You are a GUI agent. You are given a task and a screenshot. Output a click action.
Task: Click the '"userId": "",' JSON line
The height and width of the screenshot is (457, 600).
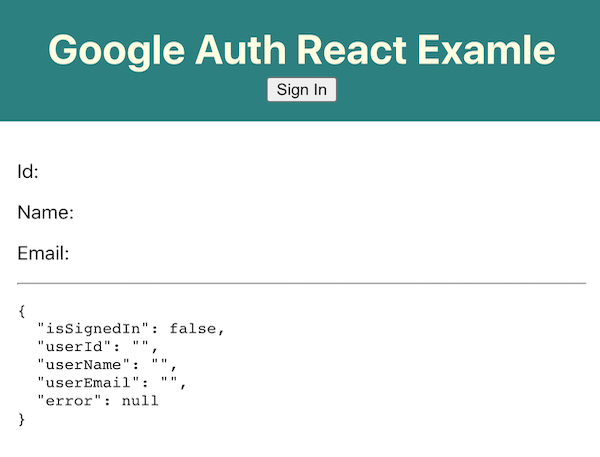(x=98, y=347)
